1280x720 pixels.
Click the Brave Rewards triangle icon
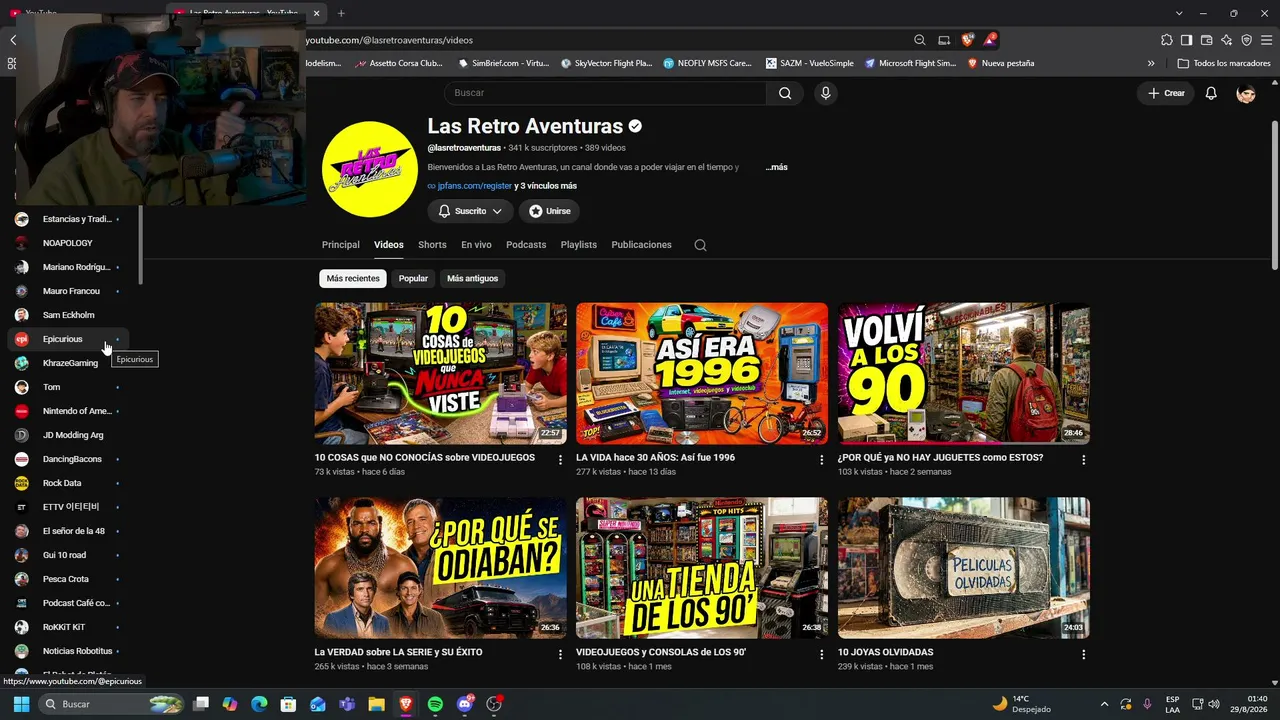(x=989, y=40)
